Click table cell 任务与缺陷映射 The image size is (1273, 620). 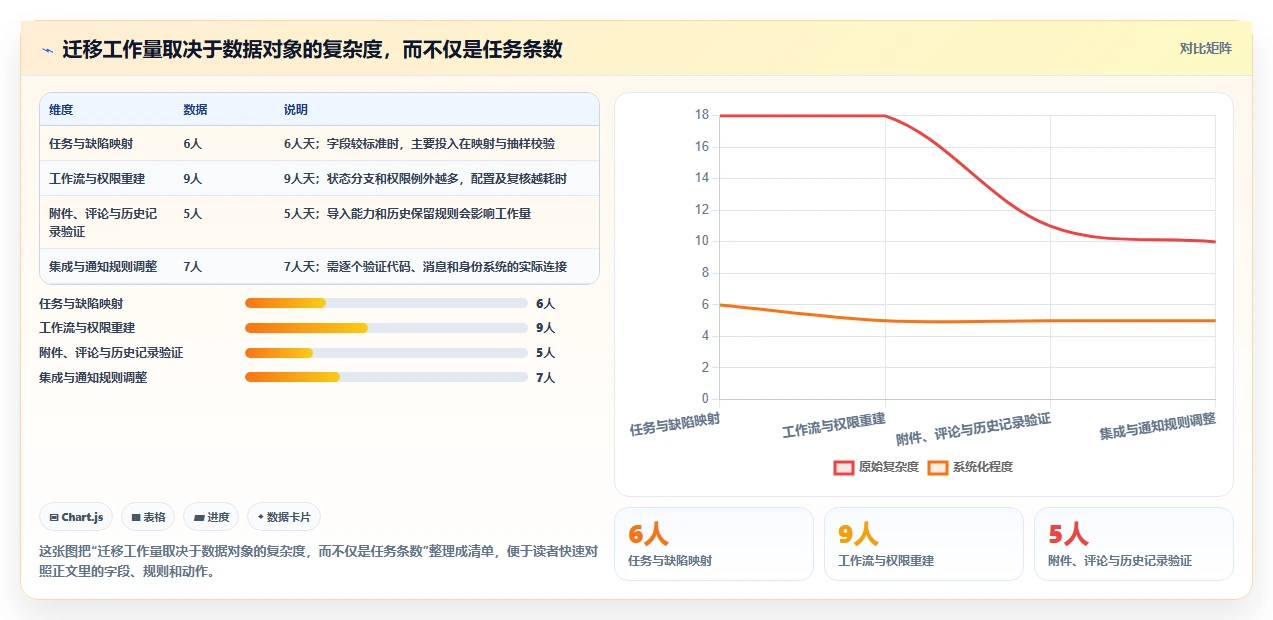[90, 143]
